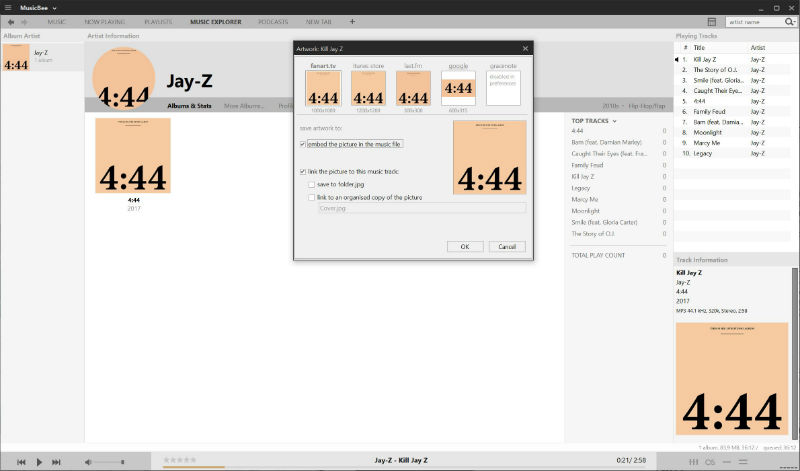Click the gracenote disabled placeholder
The height and width of the screenshot is (471, 800).
pos(503,88)
